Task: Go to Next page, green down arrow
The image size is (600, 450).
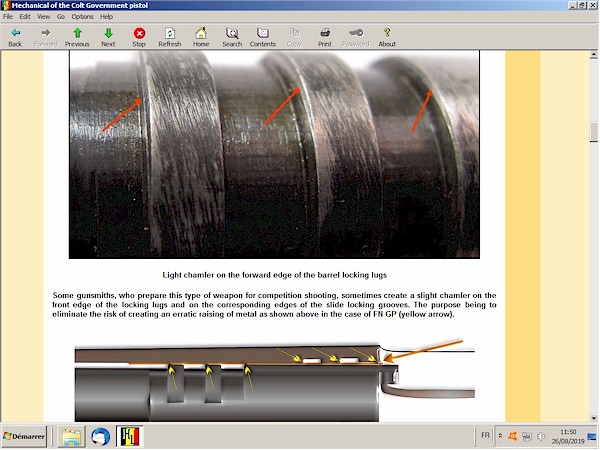Action: 108,37
